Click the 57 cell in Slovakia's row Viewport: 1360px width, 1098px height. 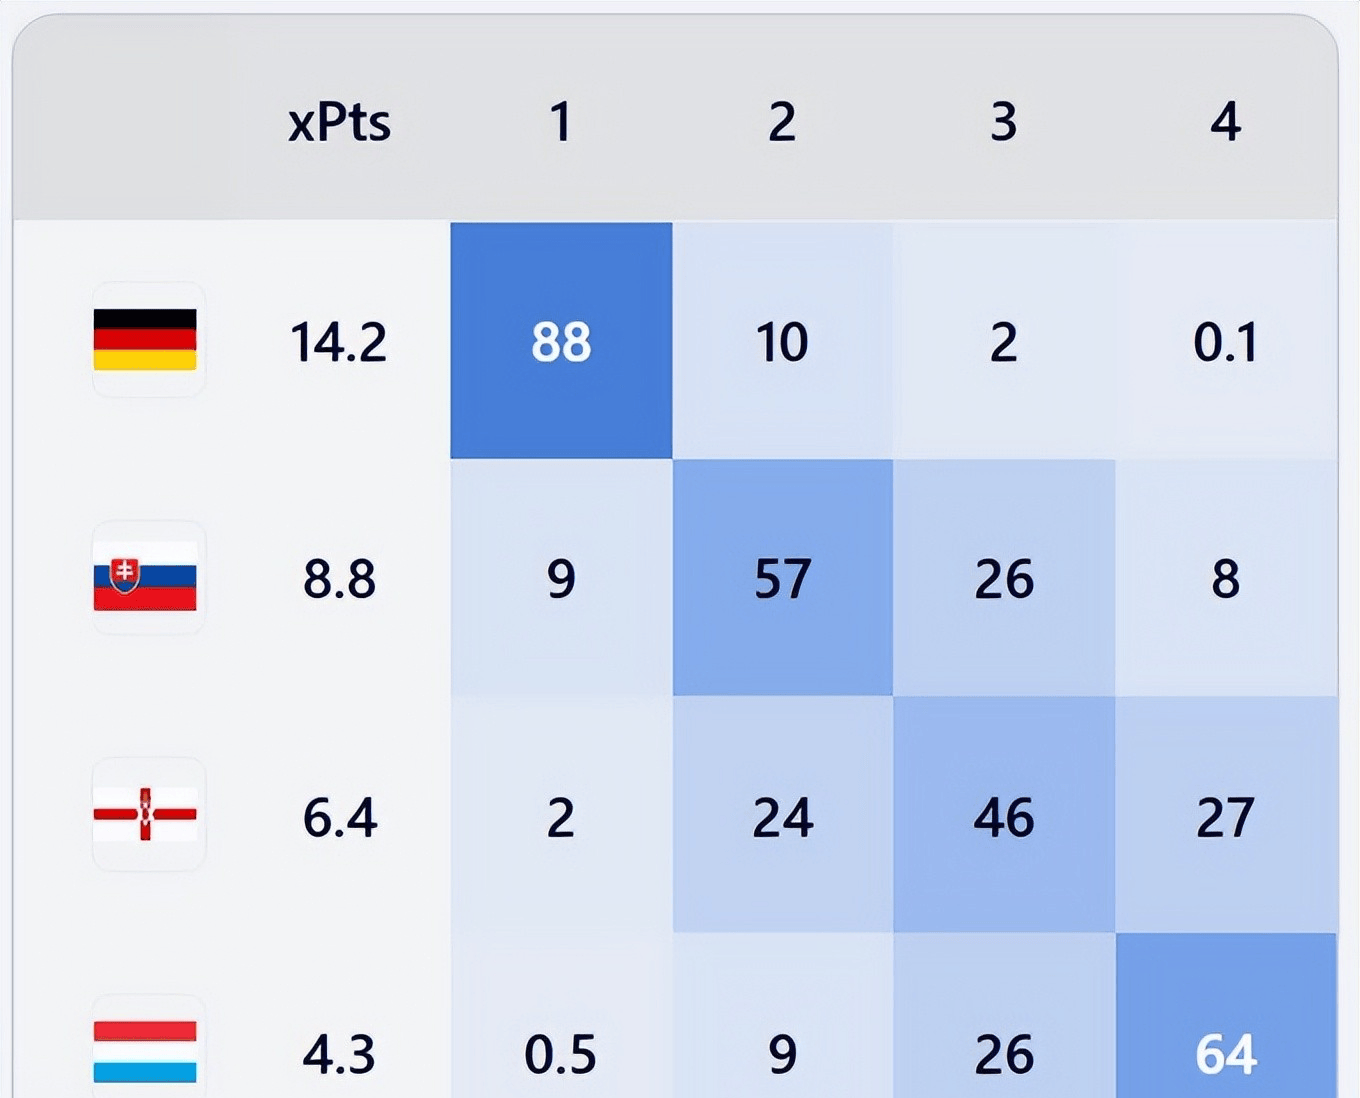[782, 578]
